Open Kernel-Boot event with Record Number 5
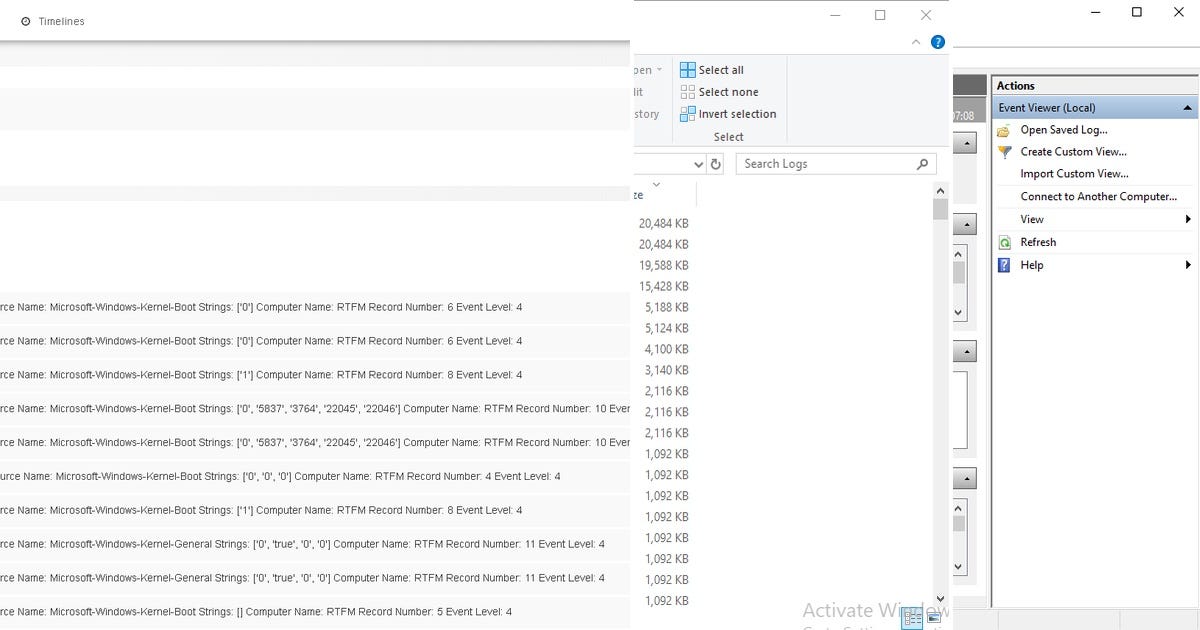 [x=315, y=612]
